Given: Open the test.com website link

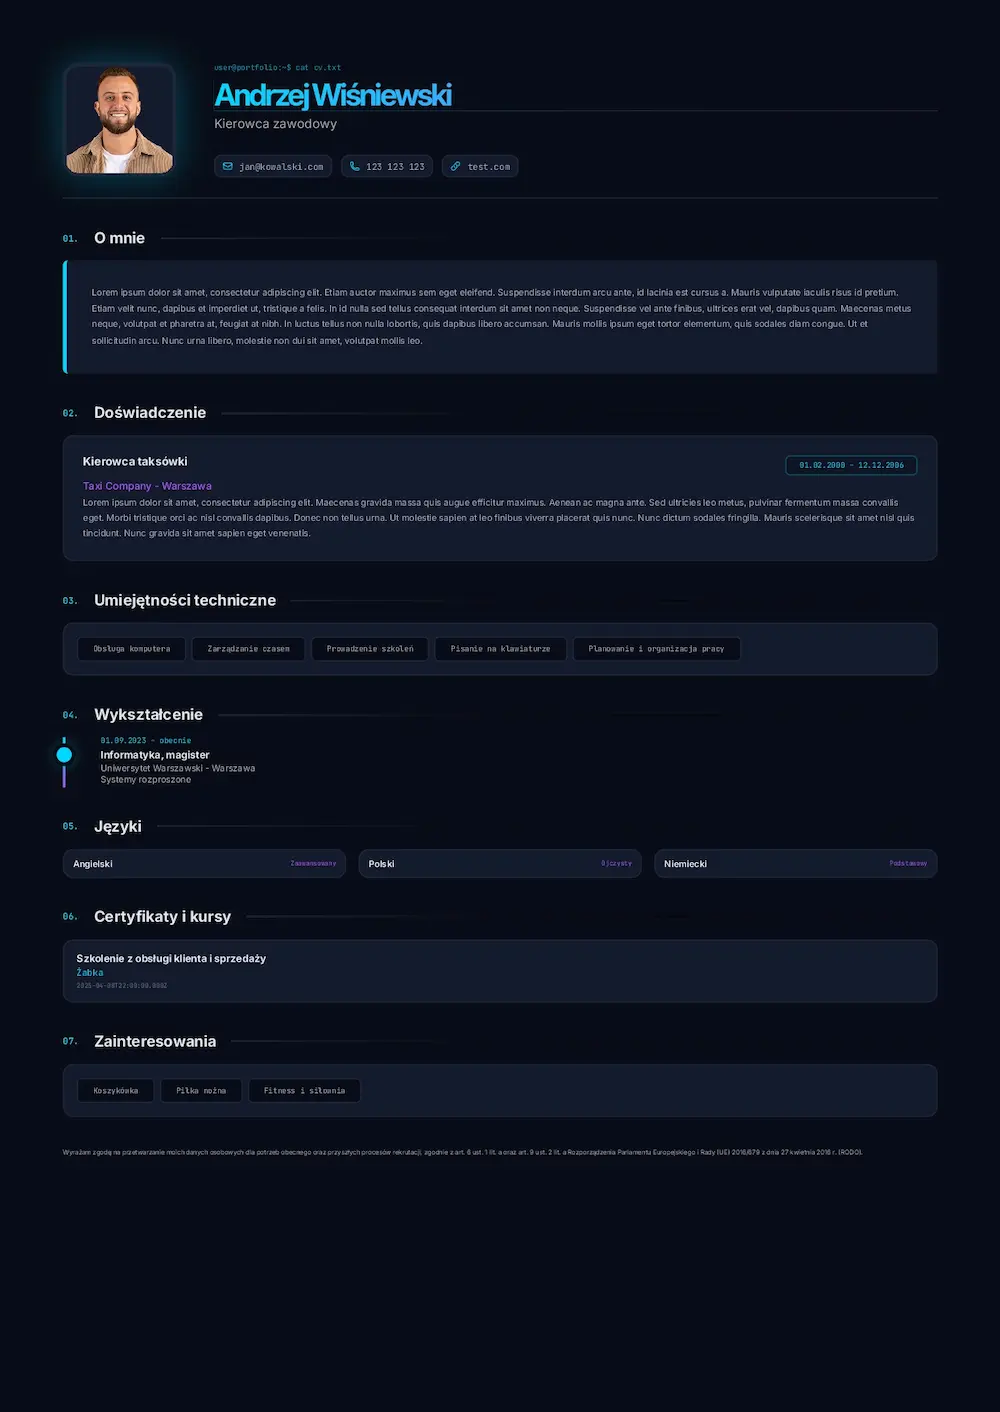Looking at the screenshot, I should [488, 167].
